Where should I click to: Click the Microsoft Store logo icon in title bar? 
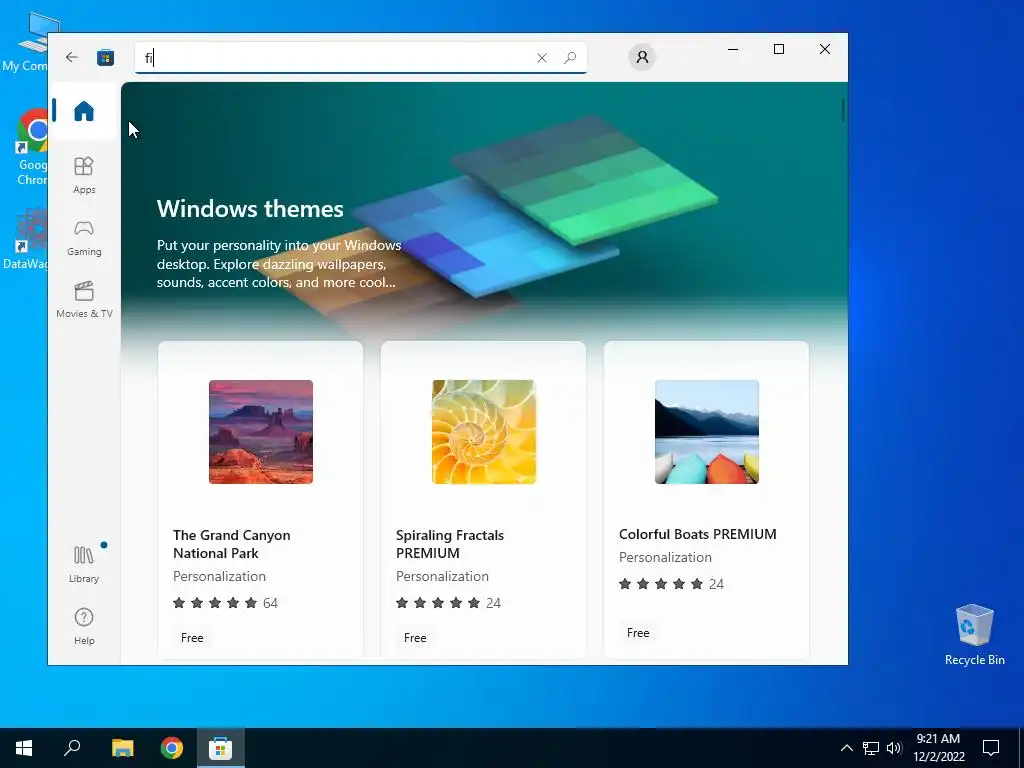(x=105, y=57)
